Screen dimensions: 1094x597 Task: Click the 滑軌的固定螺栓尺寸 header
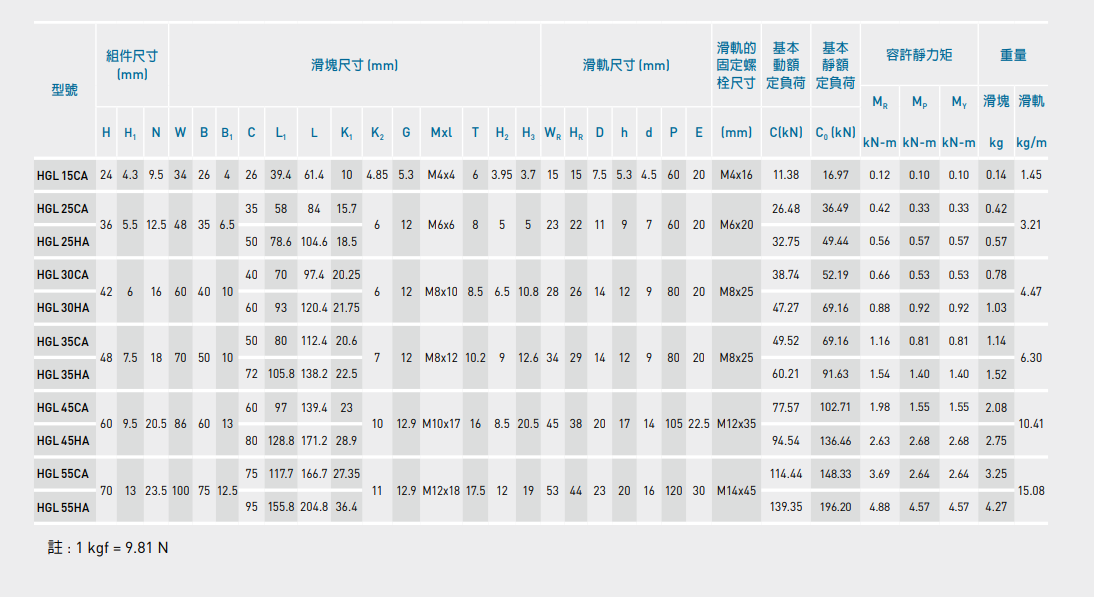click(x=736, y=65)
